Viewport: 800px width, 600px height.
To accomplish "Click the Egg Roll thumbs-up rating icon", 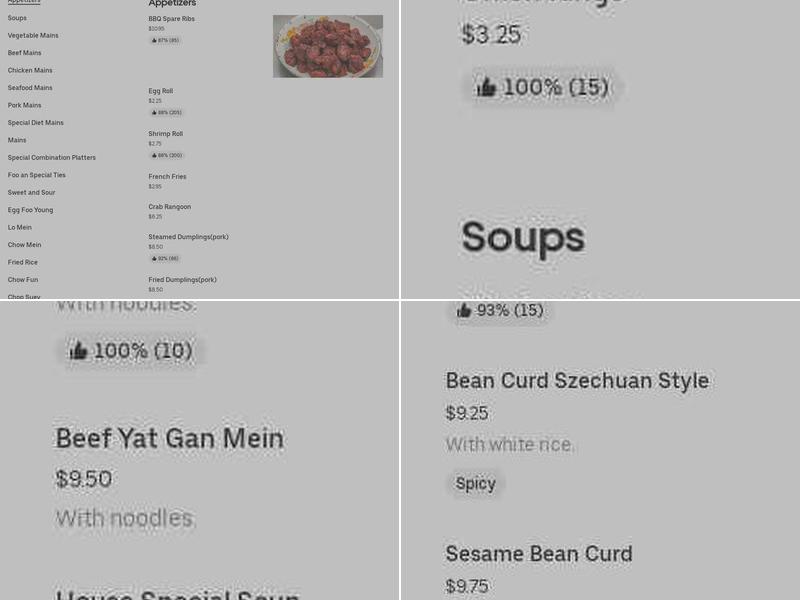I will (154, 112).
